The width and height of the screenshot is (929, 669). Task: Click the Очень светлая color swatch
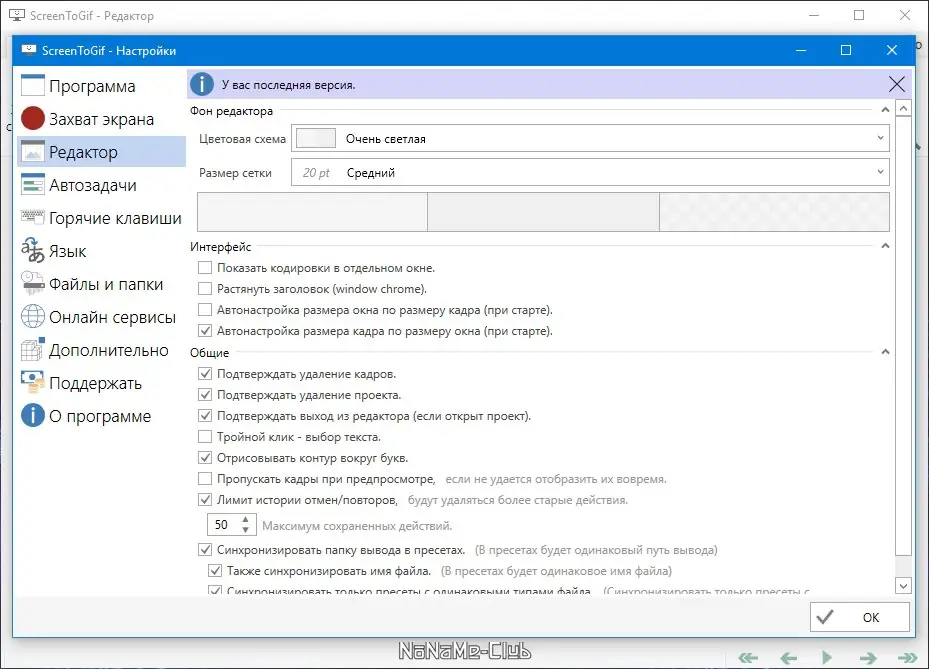tap(316, 139)
